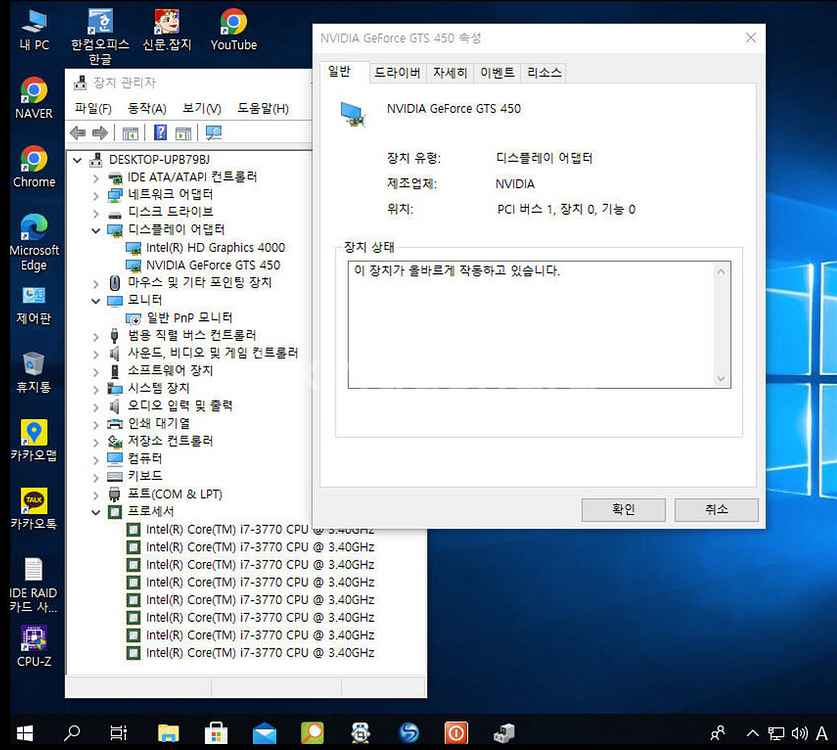Image resolution: width=837 pixels, height=750 pixels.
Task: Click the Windows Start button
Action: [25, 733]
